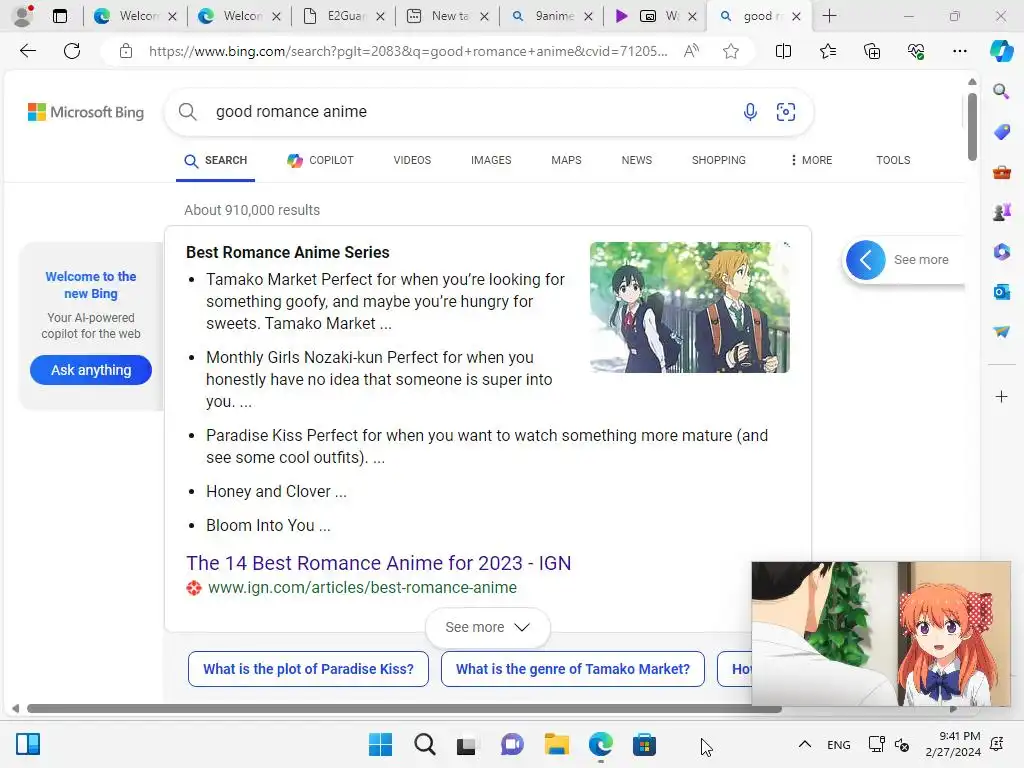The height and width of the screenshot is (768, 1024).
Task: Open the Favorites list icon
Action: (827, 51)
